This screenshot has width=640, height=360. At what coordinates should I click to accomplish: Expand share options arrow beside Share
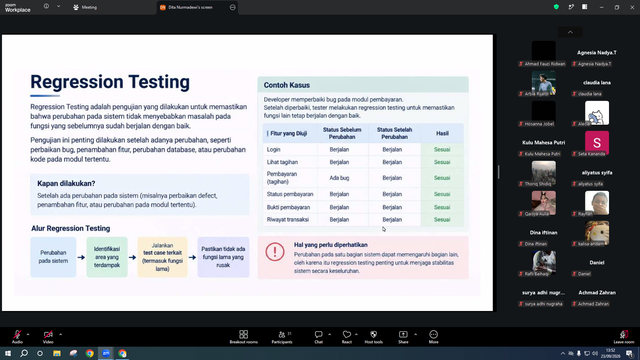point(416,334)
